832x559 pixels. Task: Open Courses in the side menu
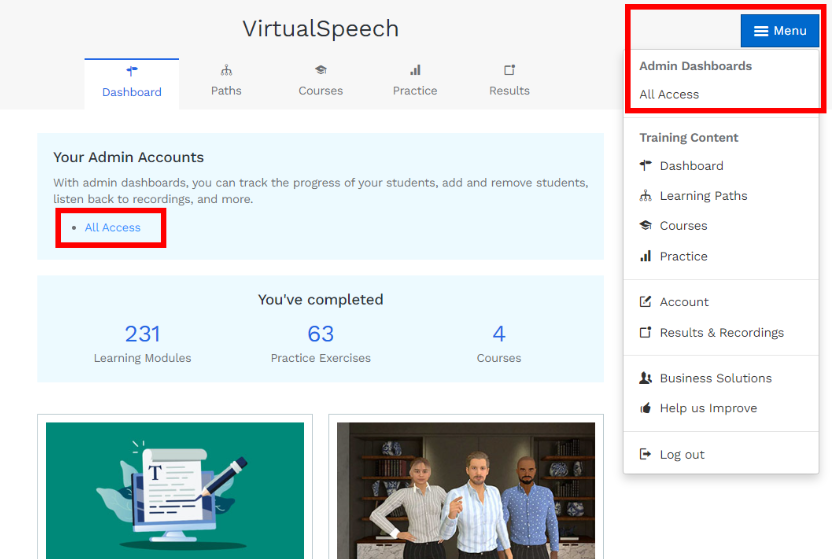tap(683, 226)
